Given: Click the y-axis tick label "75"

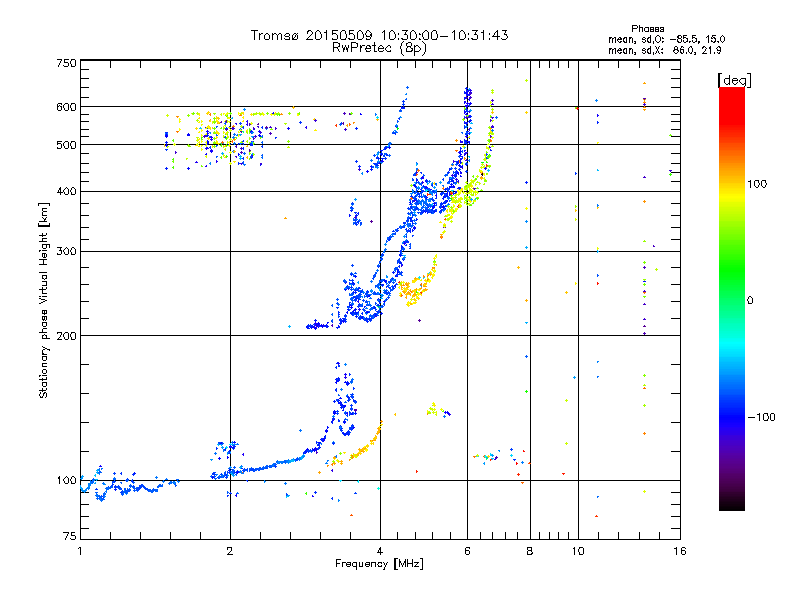Looking at the screenshot, I should coord(70,536).
